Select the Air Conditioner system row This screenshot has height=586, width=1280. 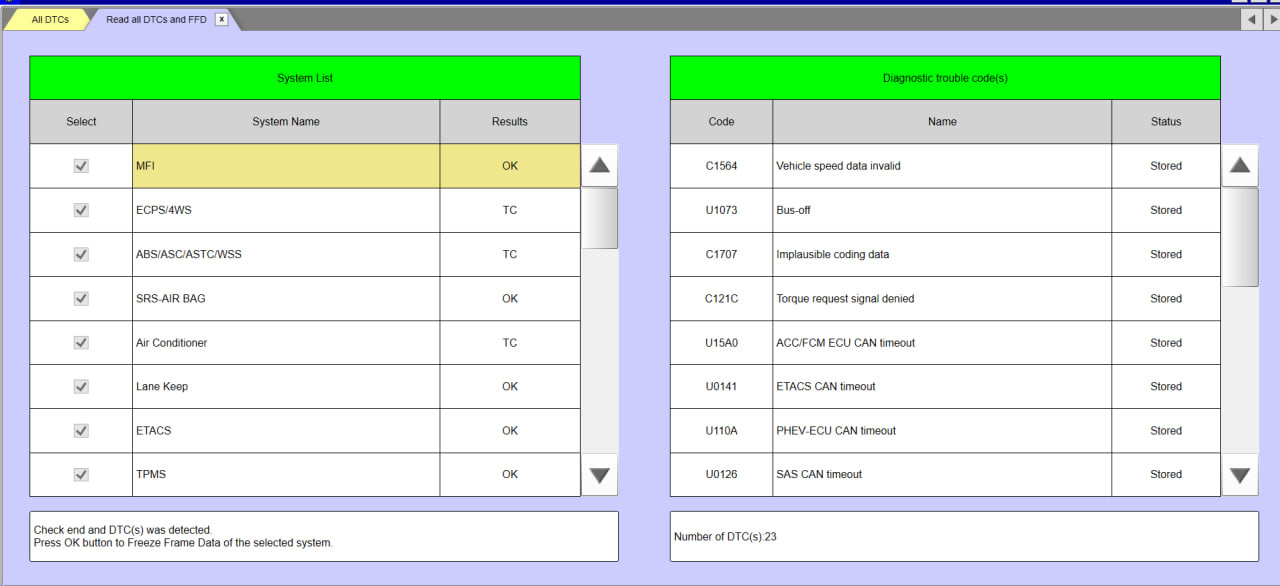click(x=285, y=342)
